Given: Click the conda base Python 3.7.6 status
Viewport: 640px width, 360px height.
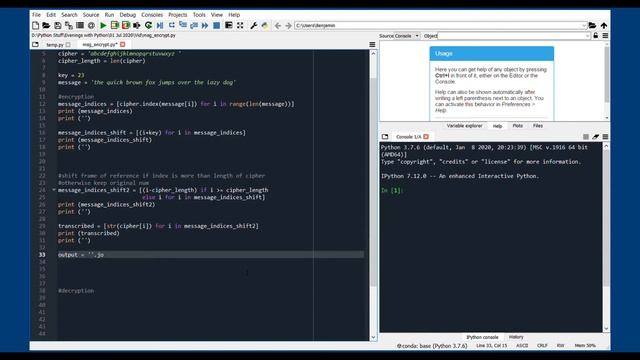Looking at the screenshot, I should coord(432,346).
